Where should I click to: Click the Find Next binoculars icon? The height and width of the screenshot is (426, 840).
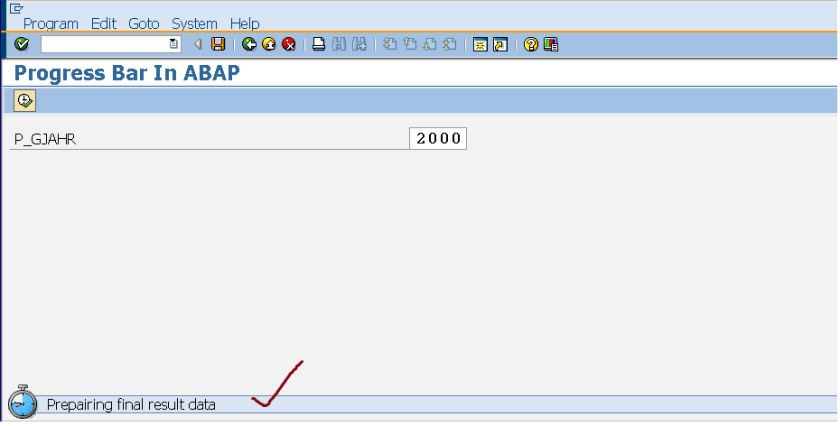(359, 44)
